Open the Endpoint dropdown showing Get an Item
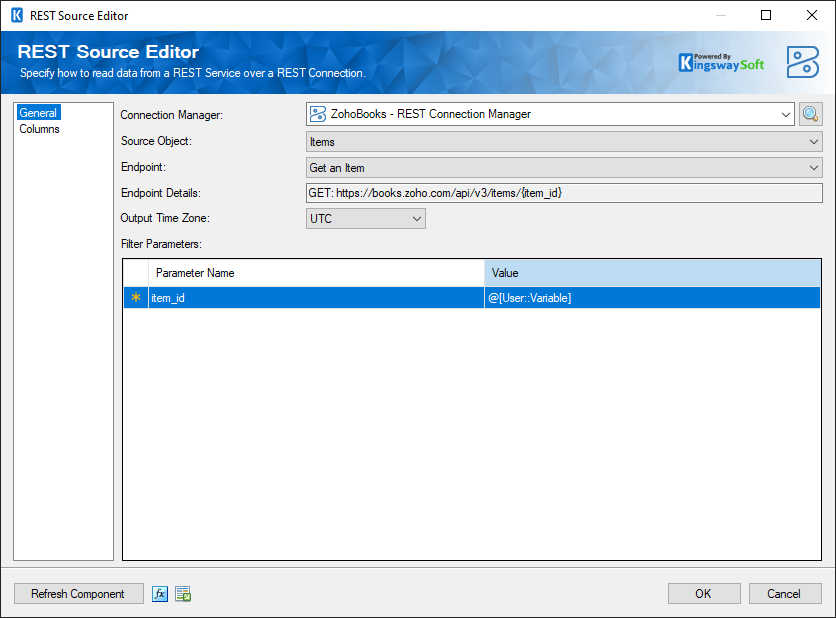The image size is (836, 618). (x=564, y=168)
